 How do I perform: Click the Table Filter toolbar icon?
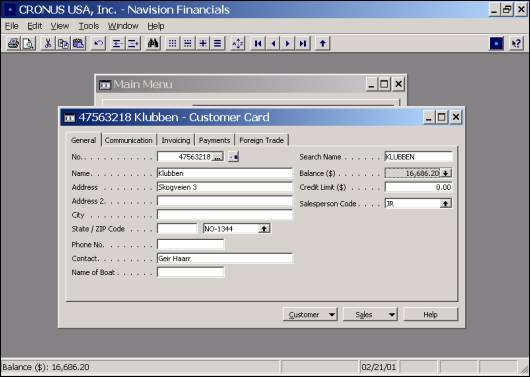[x=188, y=43]
